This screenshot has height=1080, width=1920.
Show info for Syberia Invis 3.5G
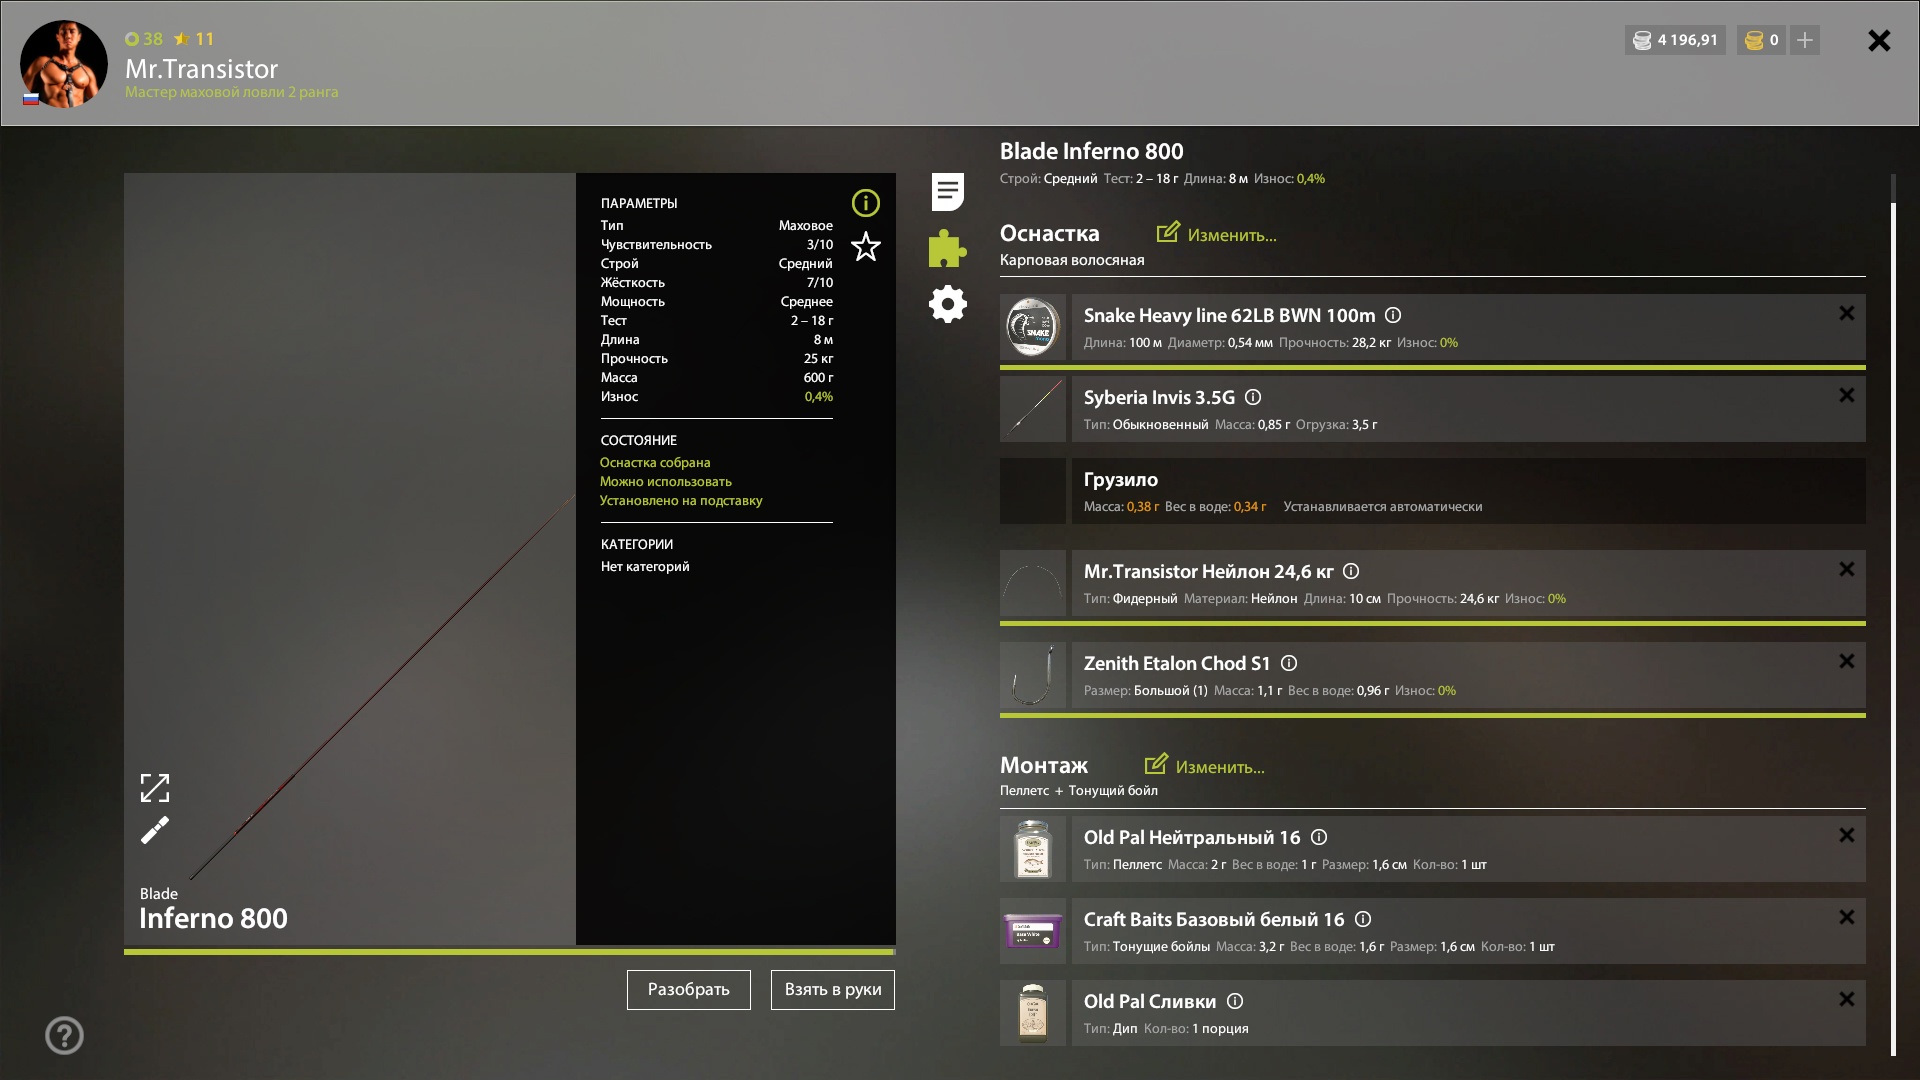pos(1253,397)
